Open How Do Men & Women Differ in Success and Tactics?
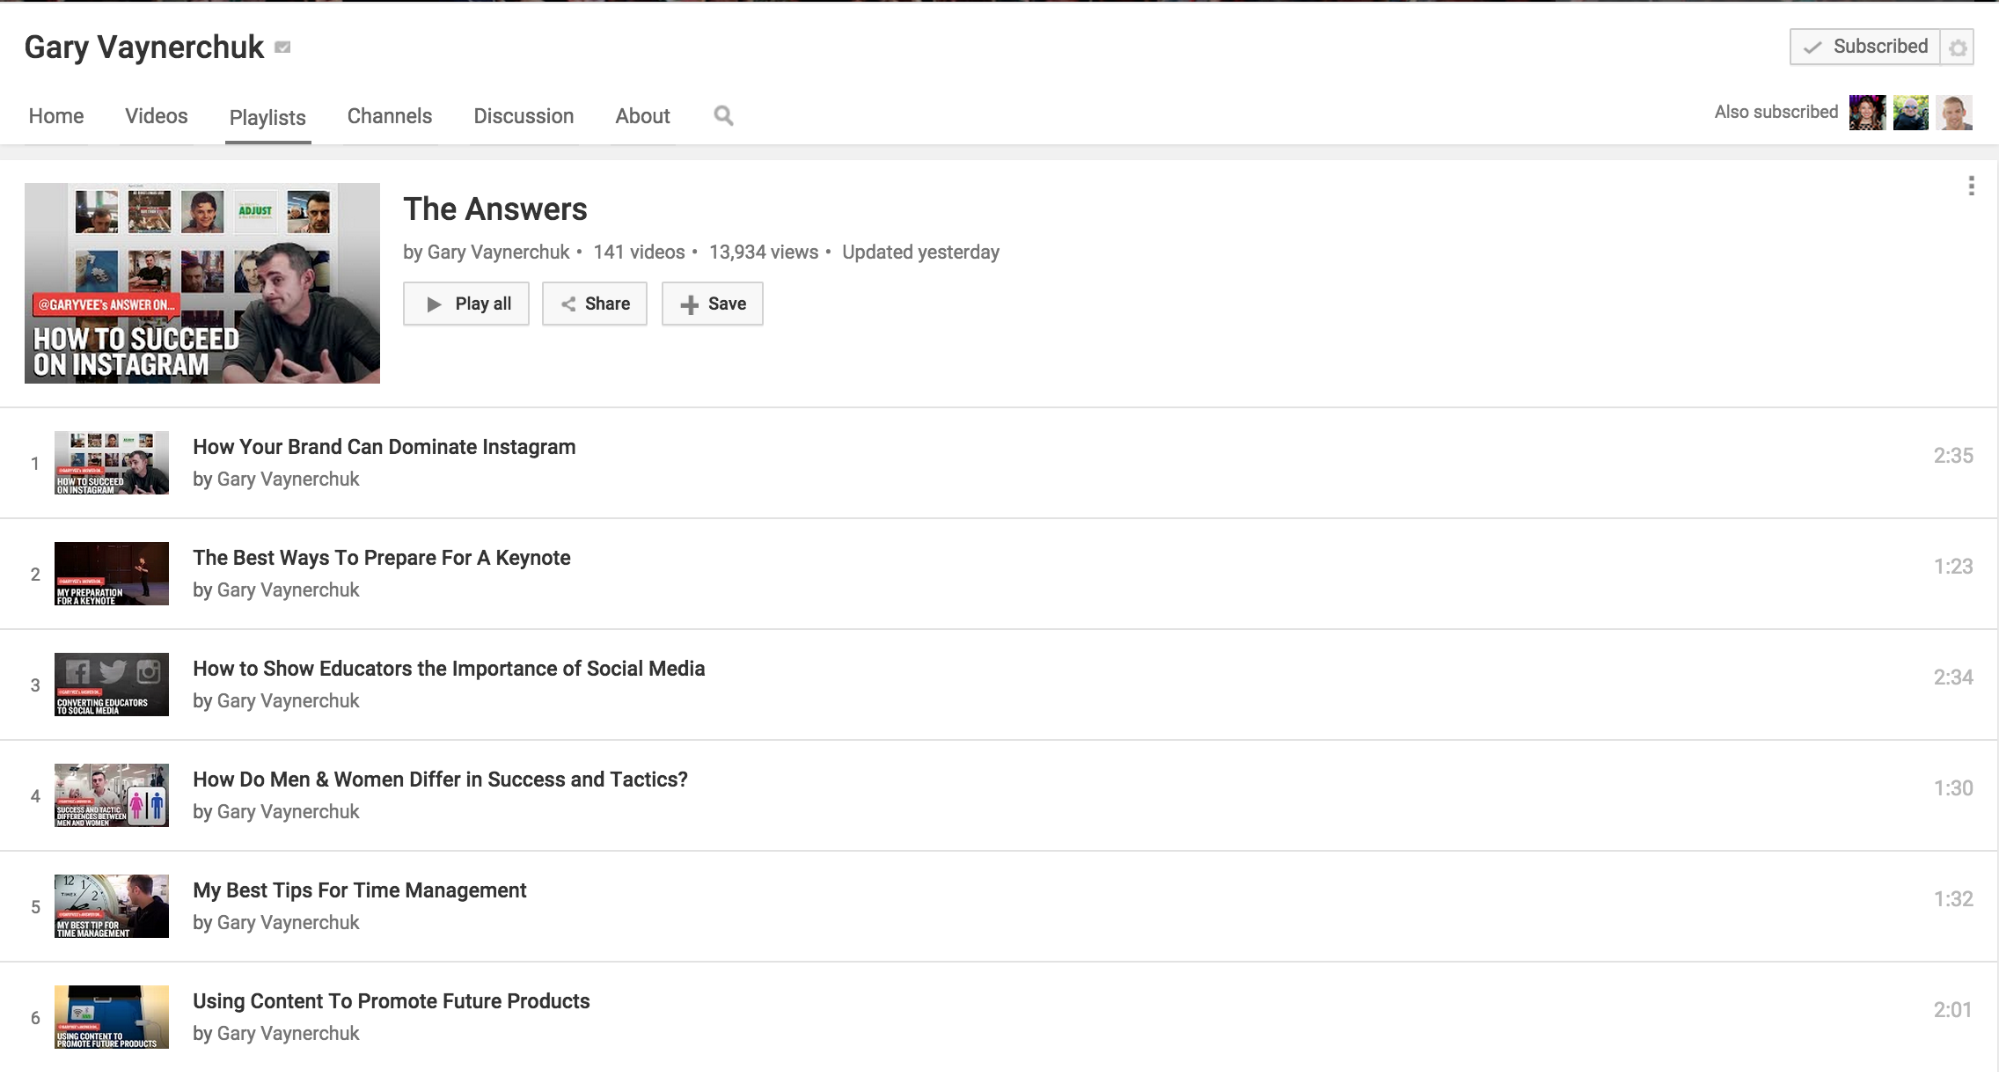 coord(440,780)
